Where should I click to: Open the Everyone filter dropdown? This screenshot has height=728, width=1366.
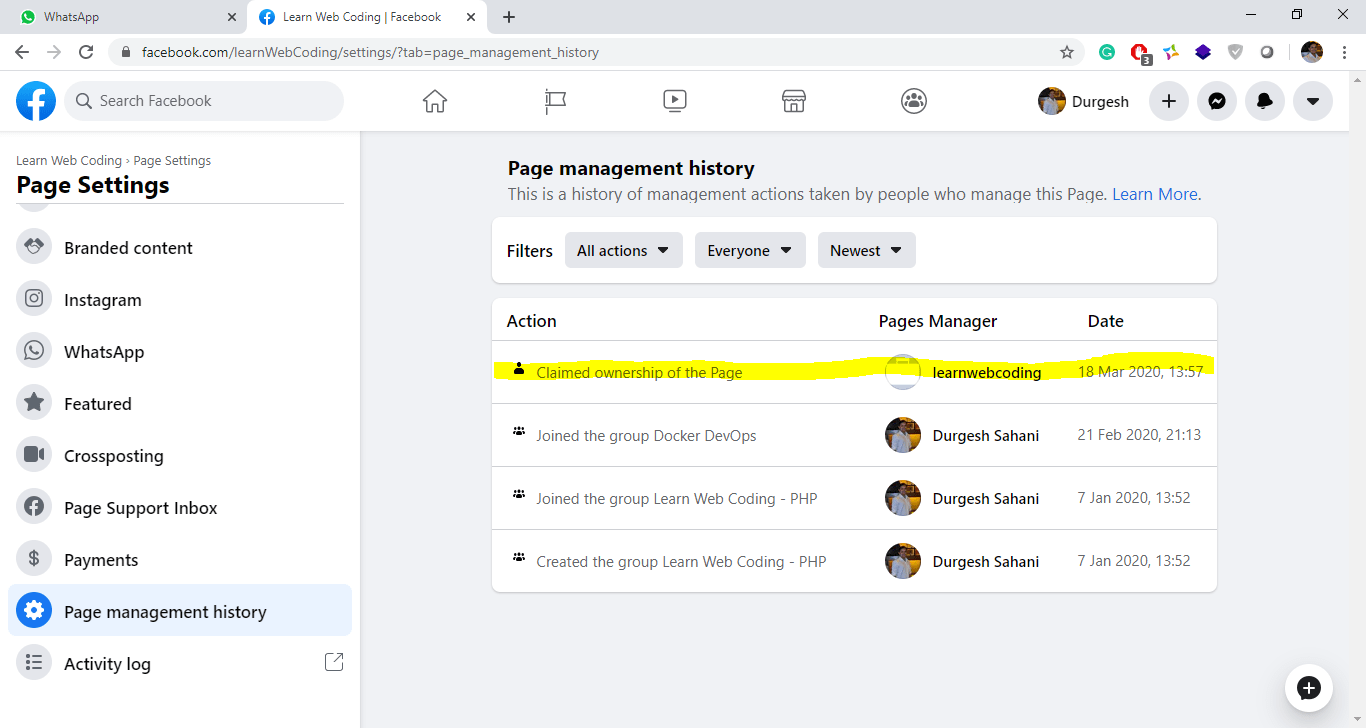tap(750, 250)
